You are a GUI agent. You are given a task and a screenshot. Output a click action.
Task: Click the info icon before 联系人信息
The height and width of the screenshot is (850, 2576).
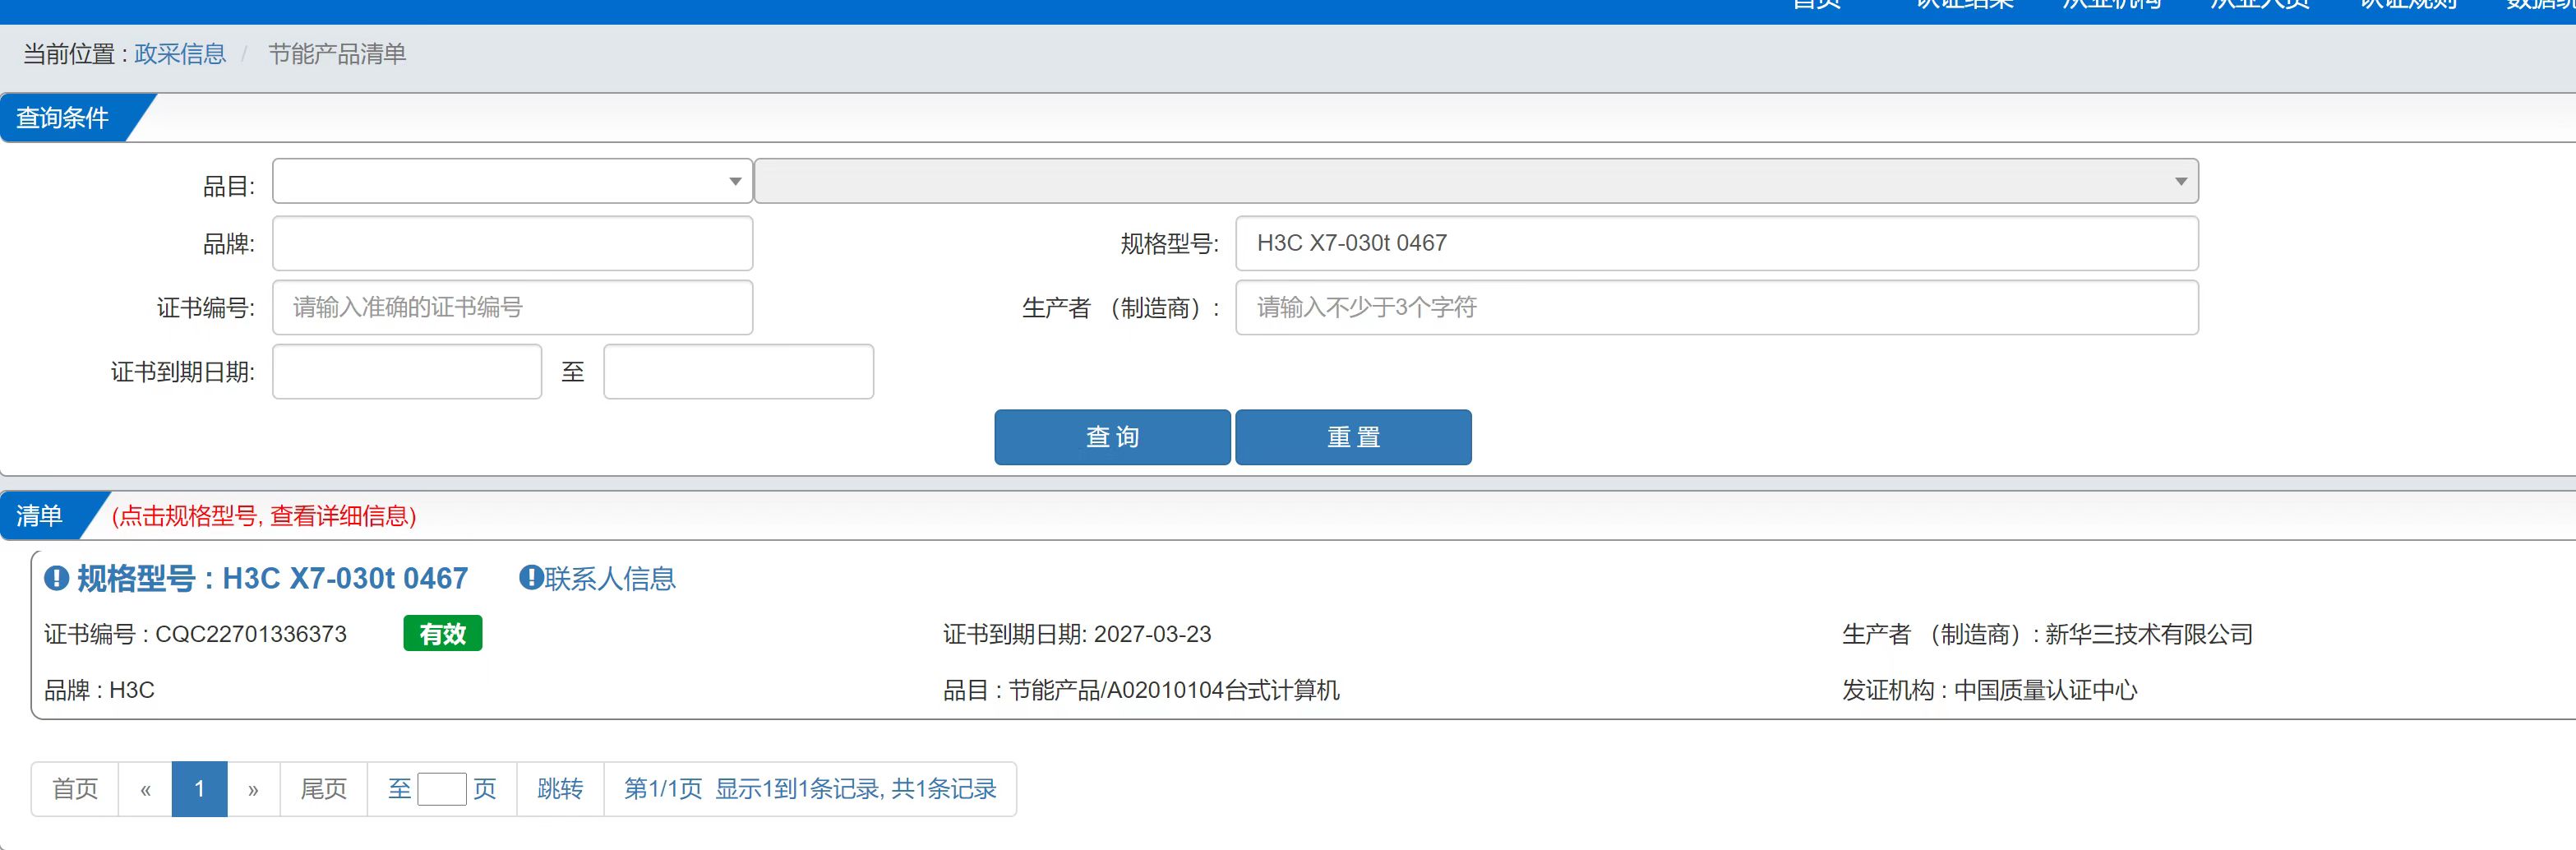click(x=530, y=578)
